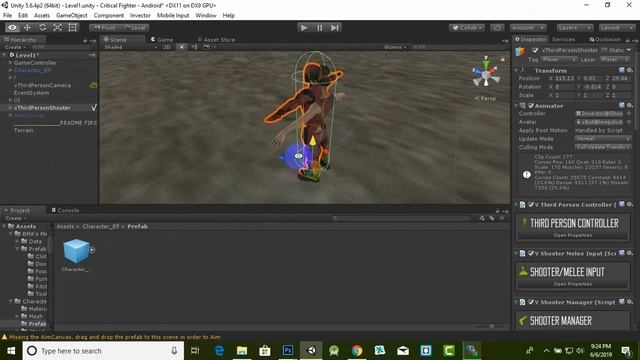
Task: Click the gear icon of V Third Person Controller
Action: click(x=630, y=204)
